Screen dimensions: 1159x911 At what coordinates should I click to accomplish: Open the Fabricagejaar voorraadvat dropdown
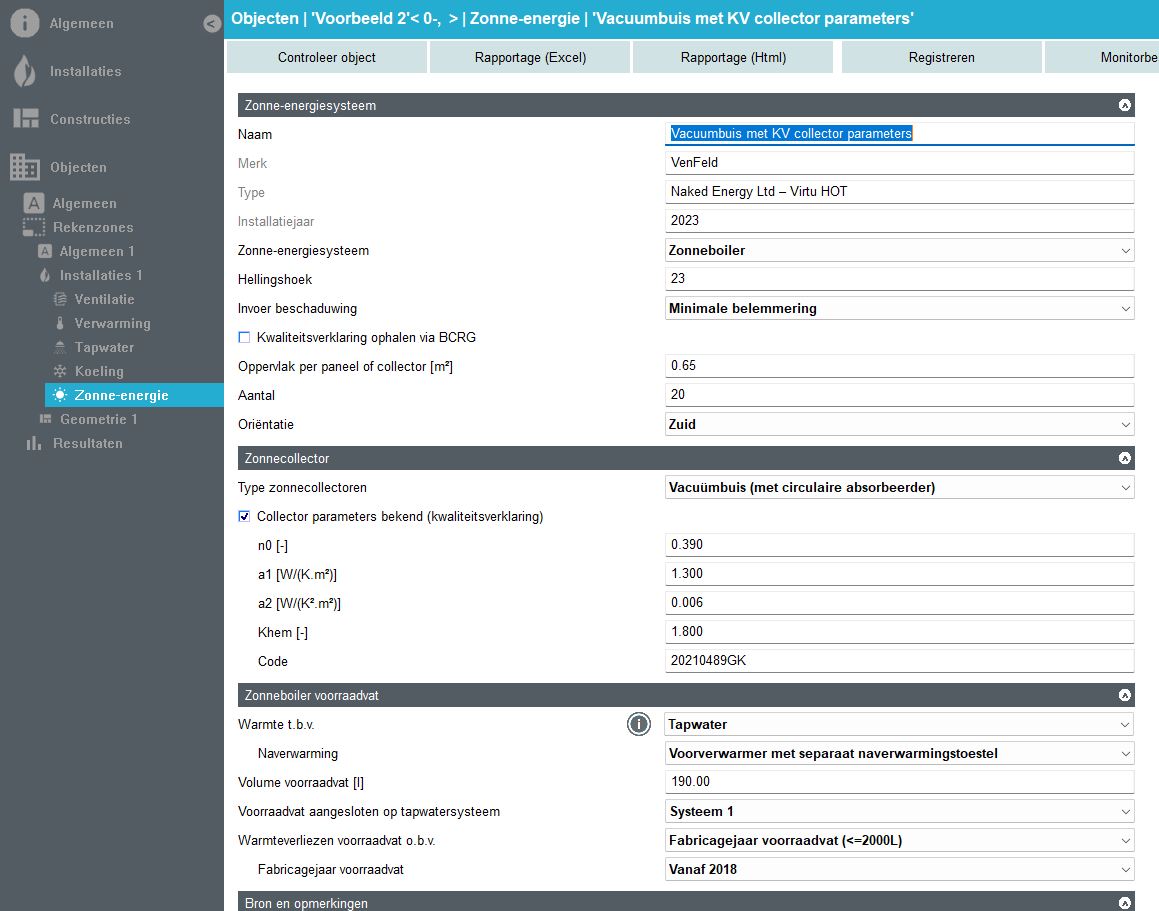click(x=899, y=869)
